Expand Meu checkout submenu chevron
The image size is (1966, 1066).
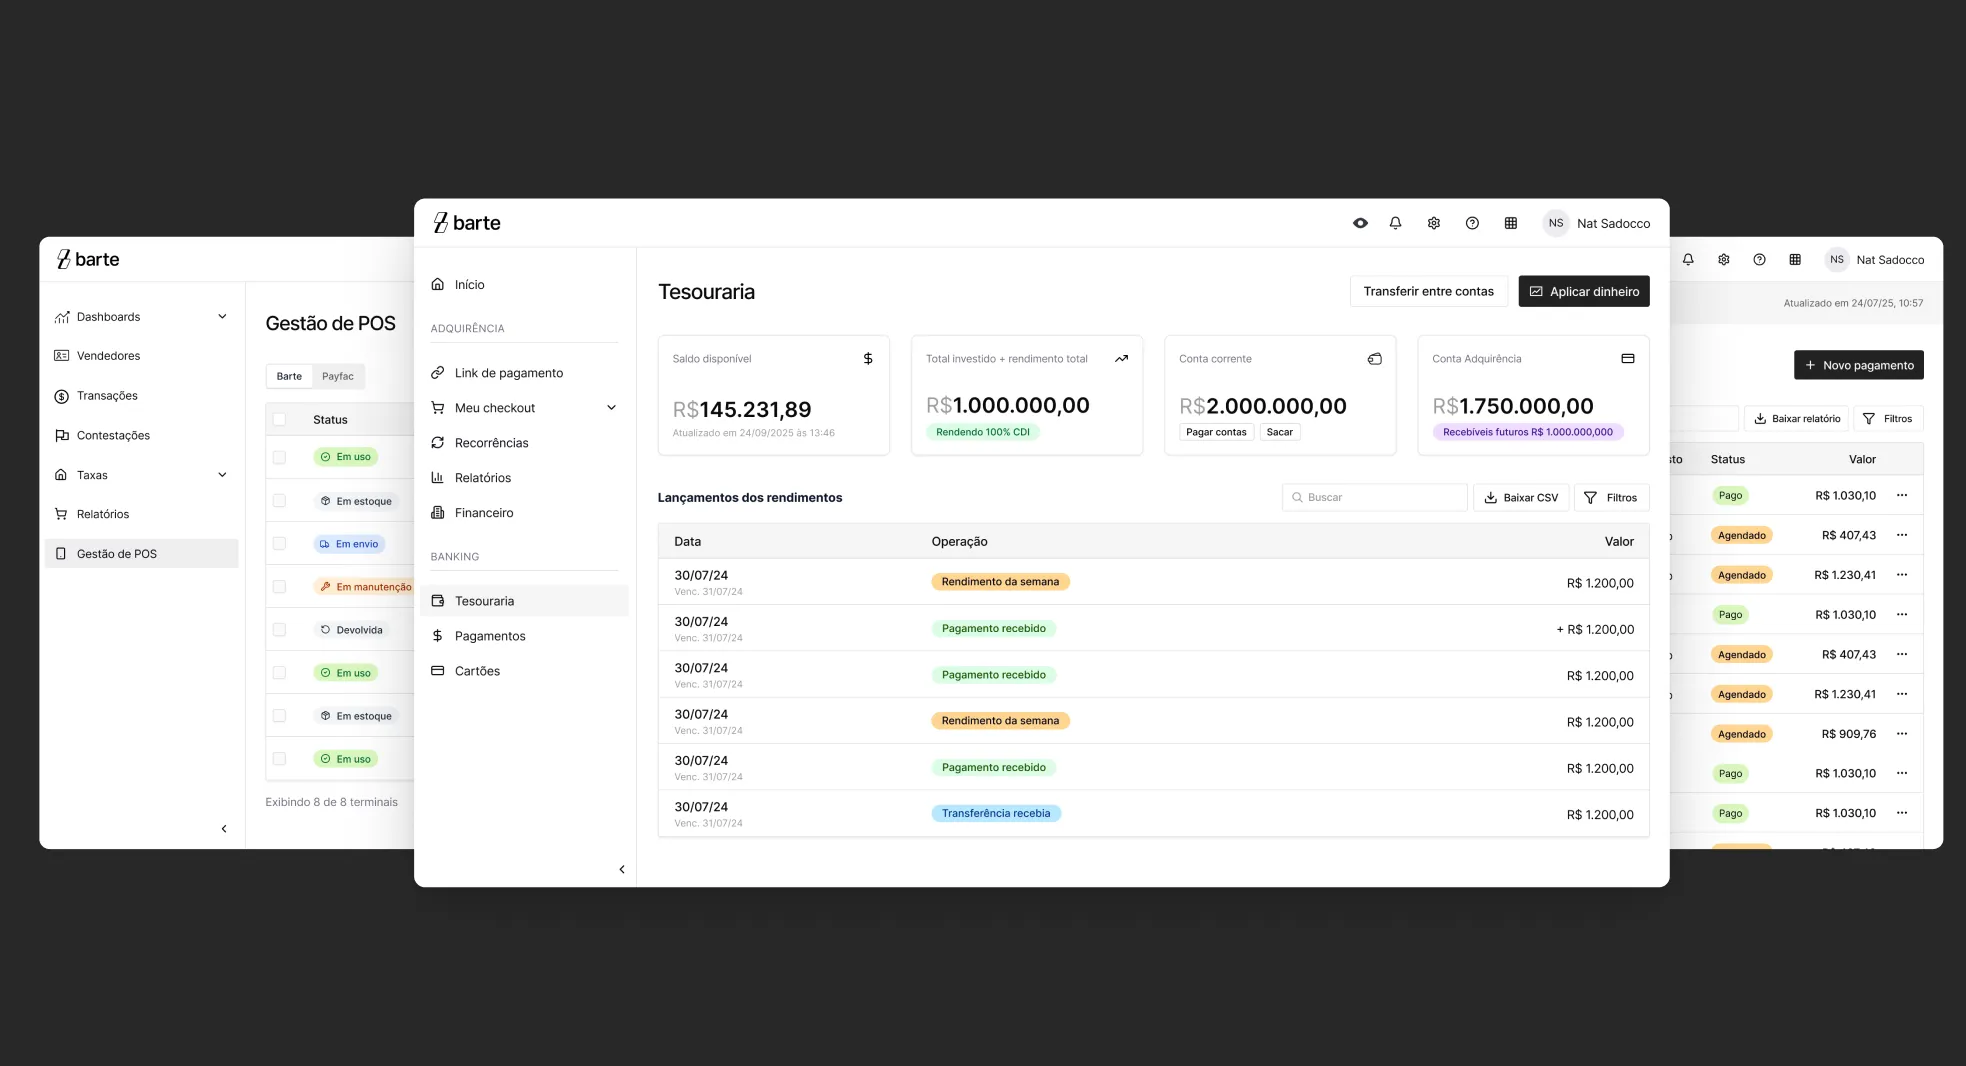[611, 407]
